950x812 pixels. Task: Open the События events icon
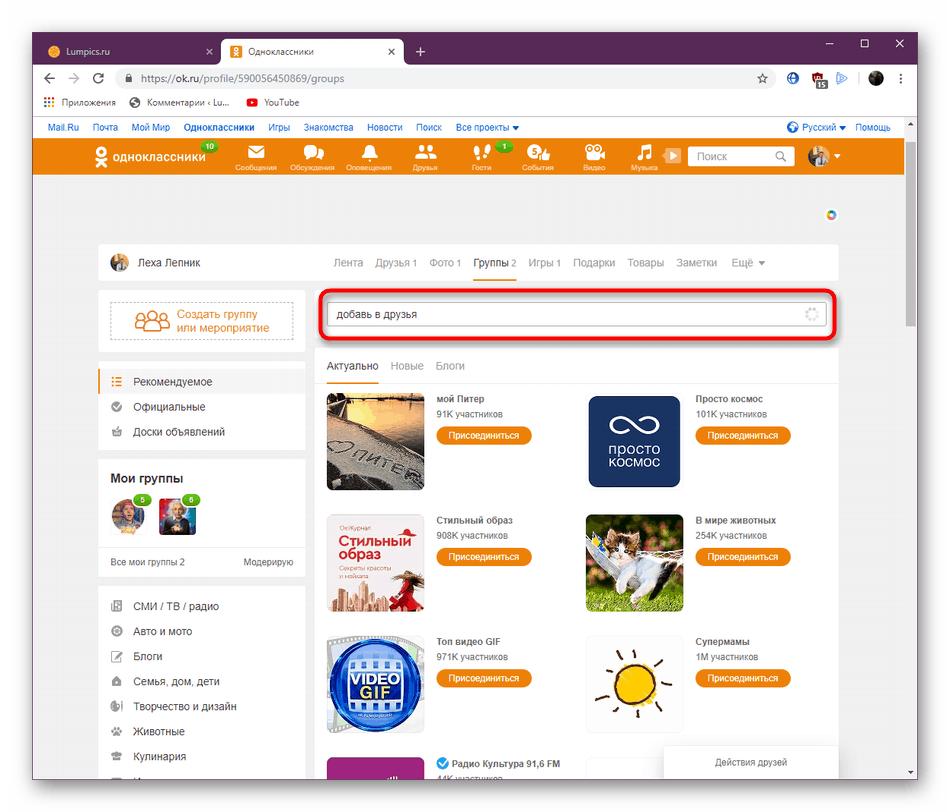(x=537, y=157)
